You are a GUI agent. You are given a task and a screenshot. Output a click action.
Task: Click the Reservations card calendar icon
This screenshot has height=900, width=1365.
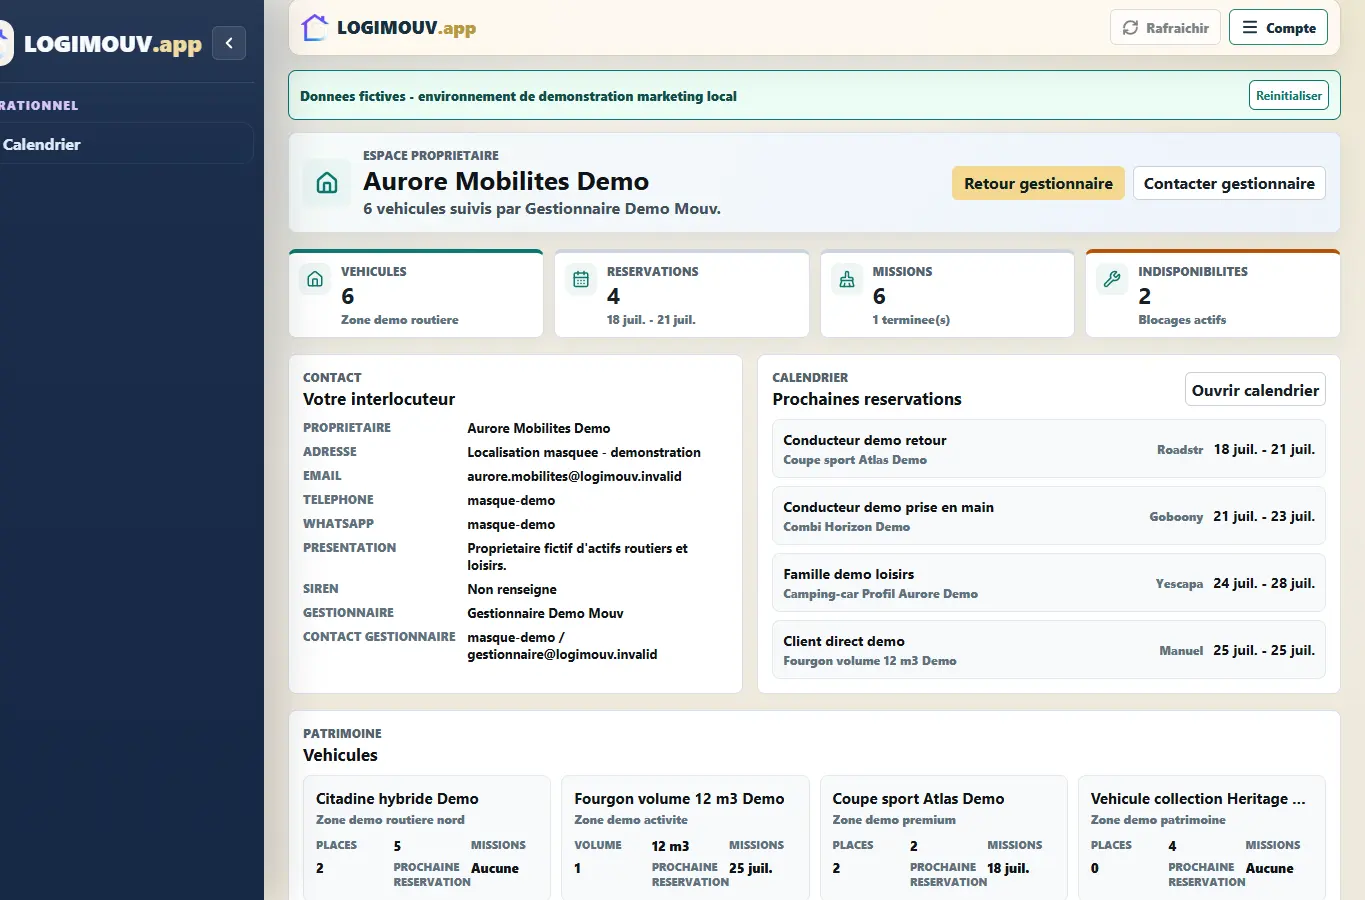click(581, 279)
